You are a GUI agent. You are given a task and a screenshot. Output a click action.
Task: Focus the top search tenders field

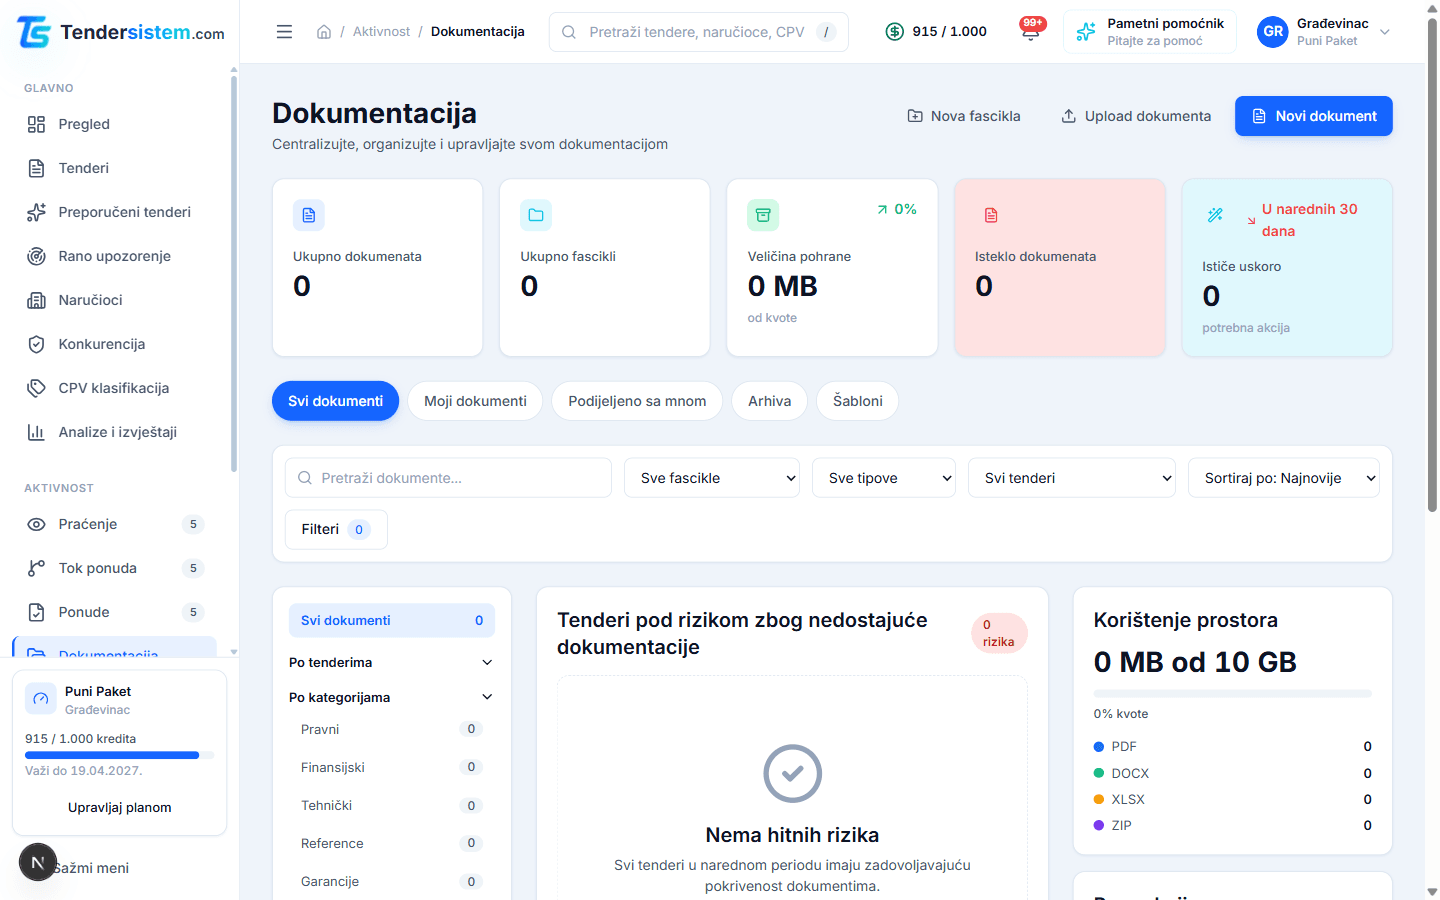point(699,32)
